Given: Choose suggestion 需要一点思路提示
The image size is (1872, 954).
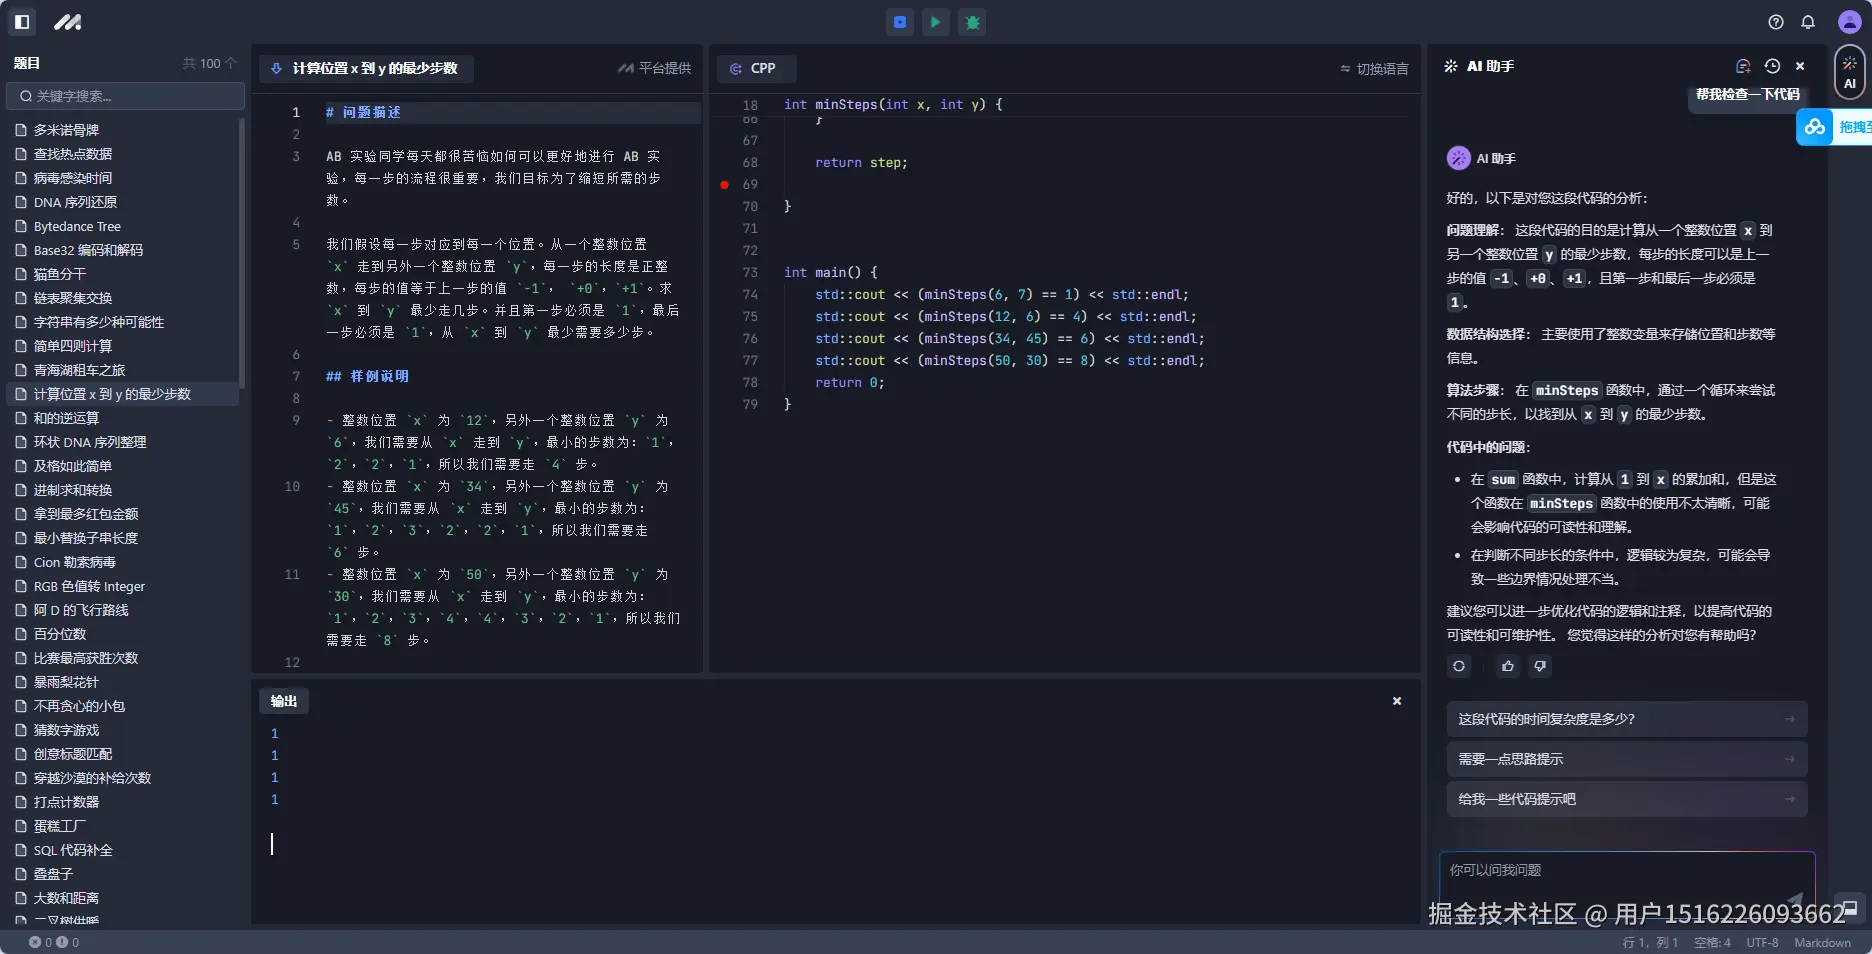Looking at the screenshot, I should pyautogui.click(x=1626, y=759).
